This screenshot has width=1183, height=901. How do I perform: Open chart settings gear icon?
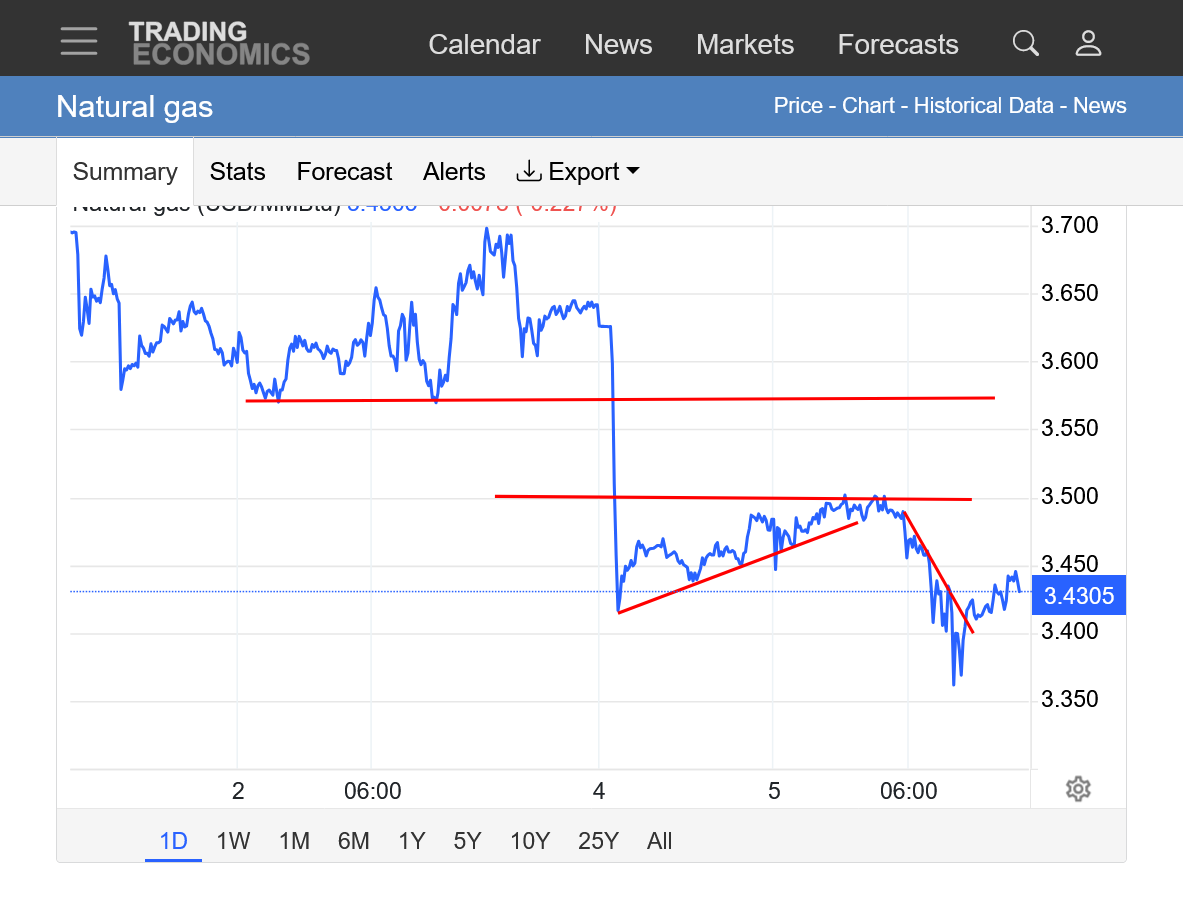click(1077, 789)
